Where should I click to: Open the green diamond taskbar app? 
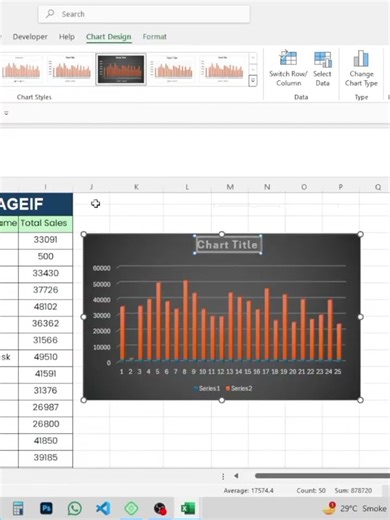[131, 508]
